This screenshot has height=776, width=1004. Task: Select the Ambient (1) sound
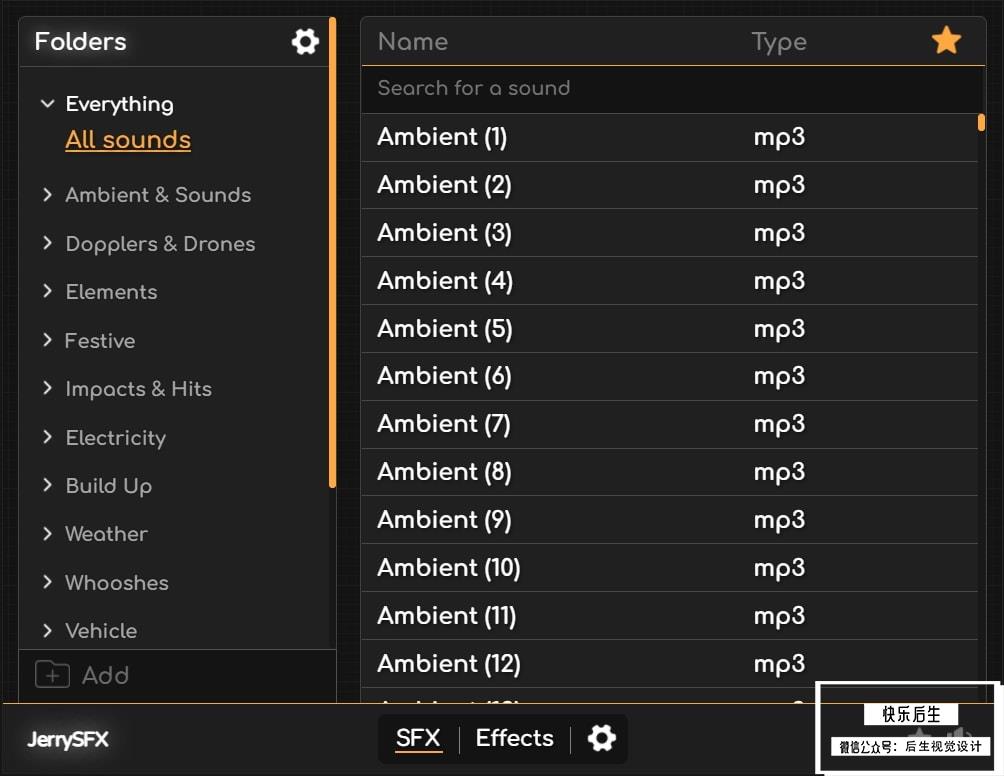(670, 137)
